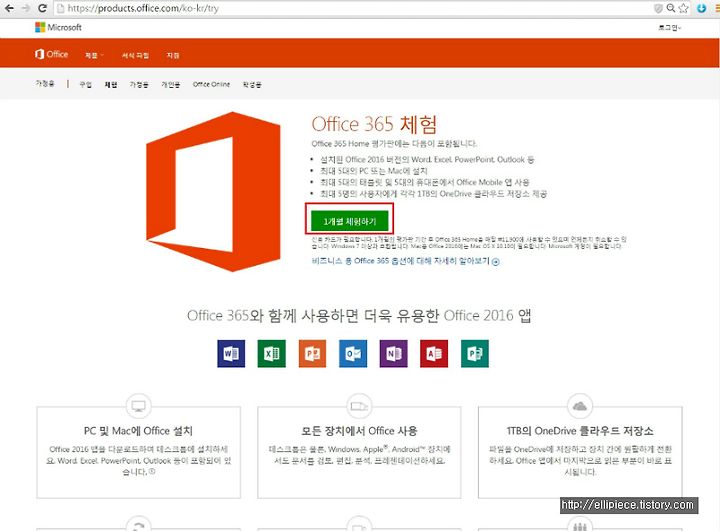Click the address bar URL field
Viewport: 720px width, 531px height.
[354, 8]
